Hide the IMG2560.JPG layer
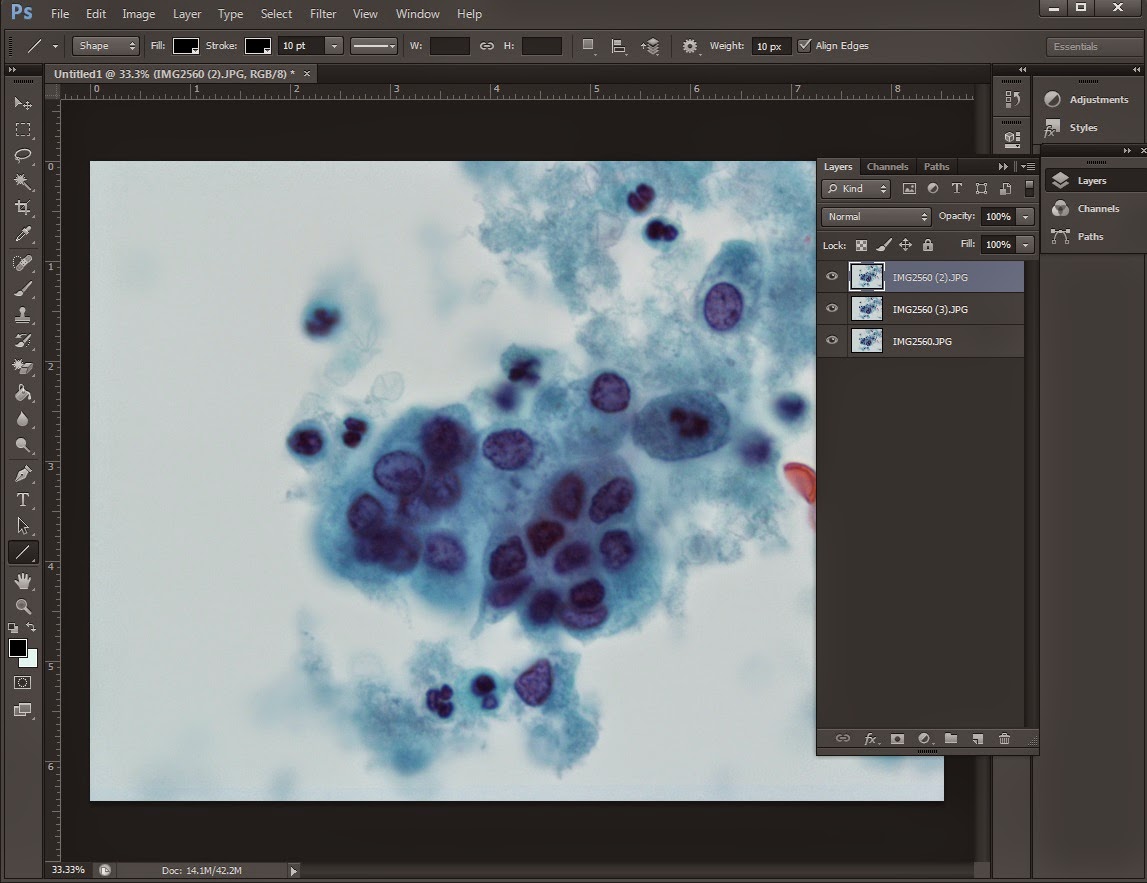Viewport: 1147px width, 883px height. (x=831, y=341)
